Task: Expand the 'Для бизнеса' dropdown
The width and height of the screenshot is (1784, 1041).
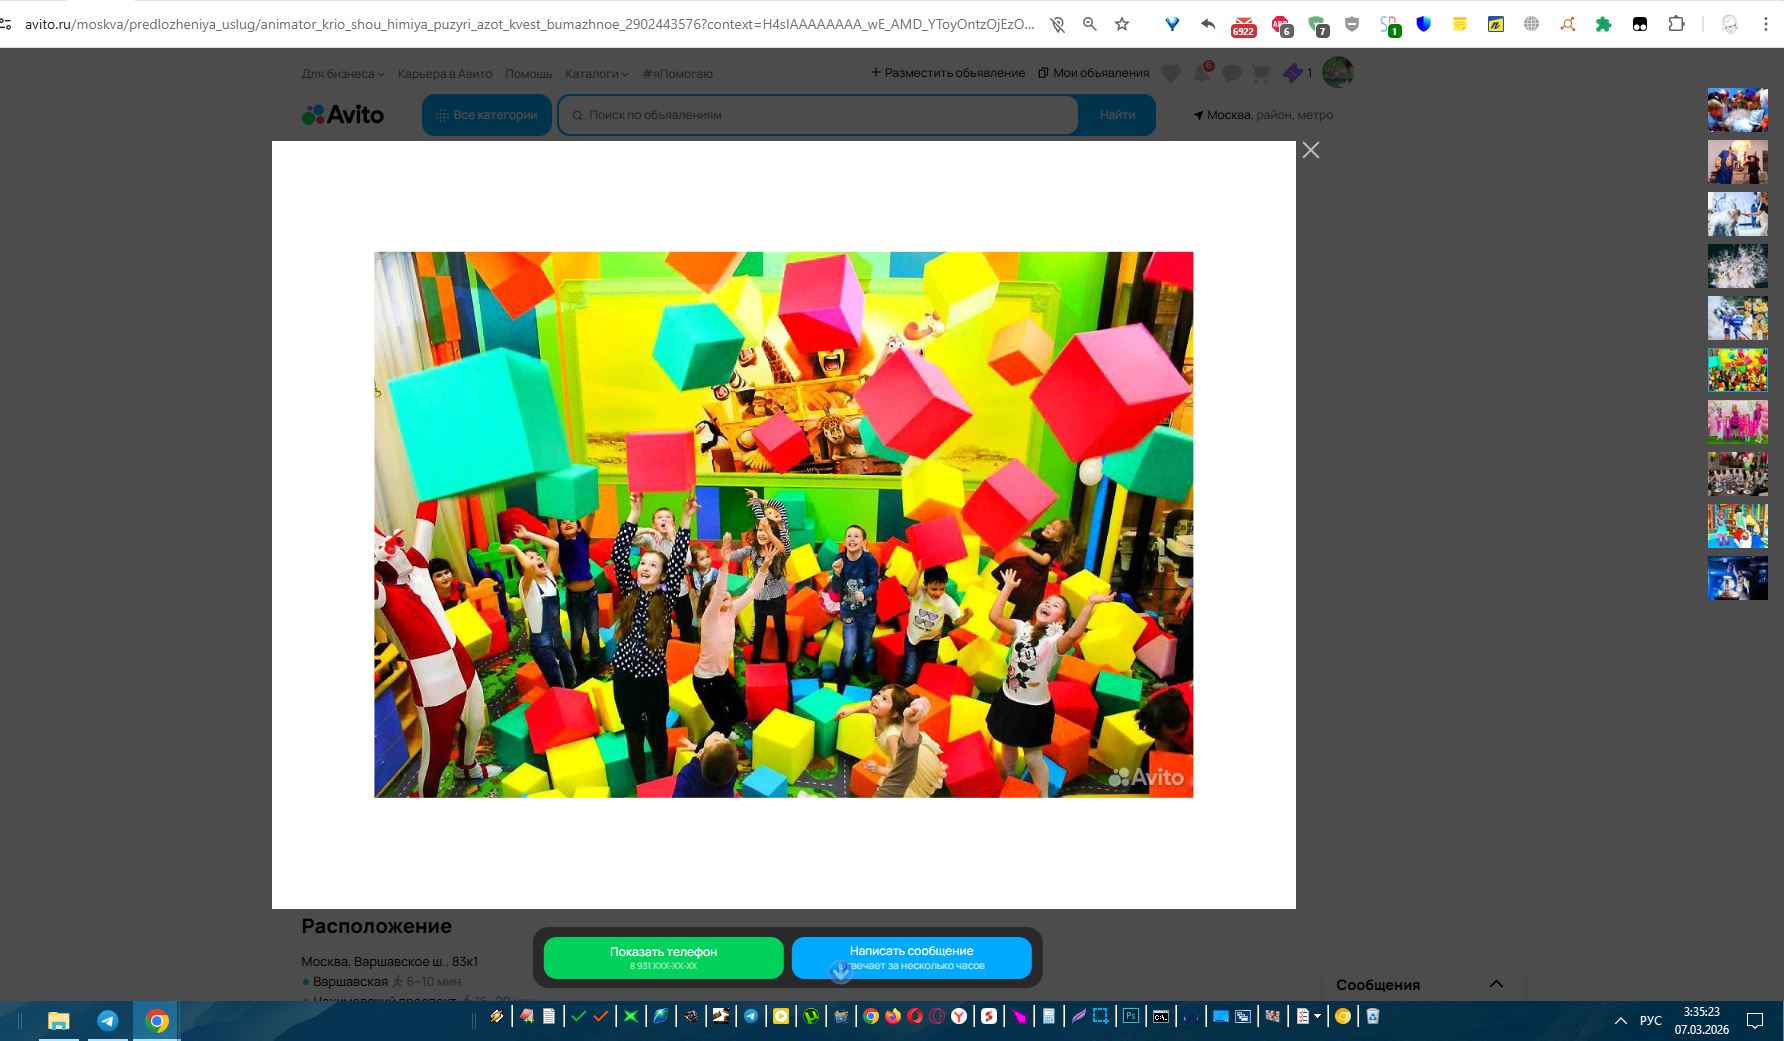Action: pyautogui.click(x=342, y=74)
